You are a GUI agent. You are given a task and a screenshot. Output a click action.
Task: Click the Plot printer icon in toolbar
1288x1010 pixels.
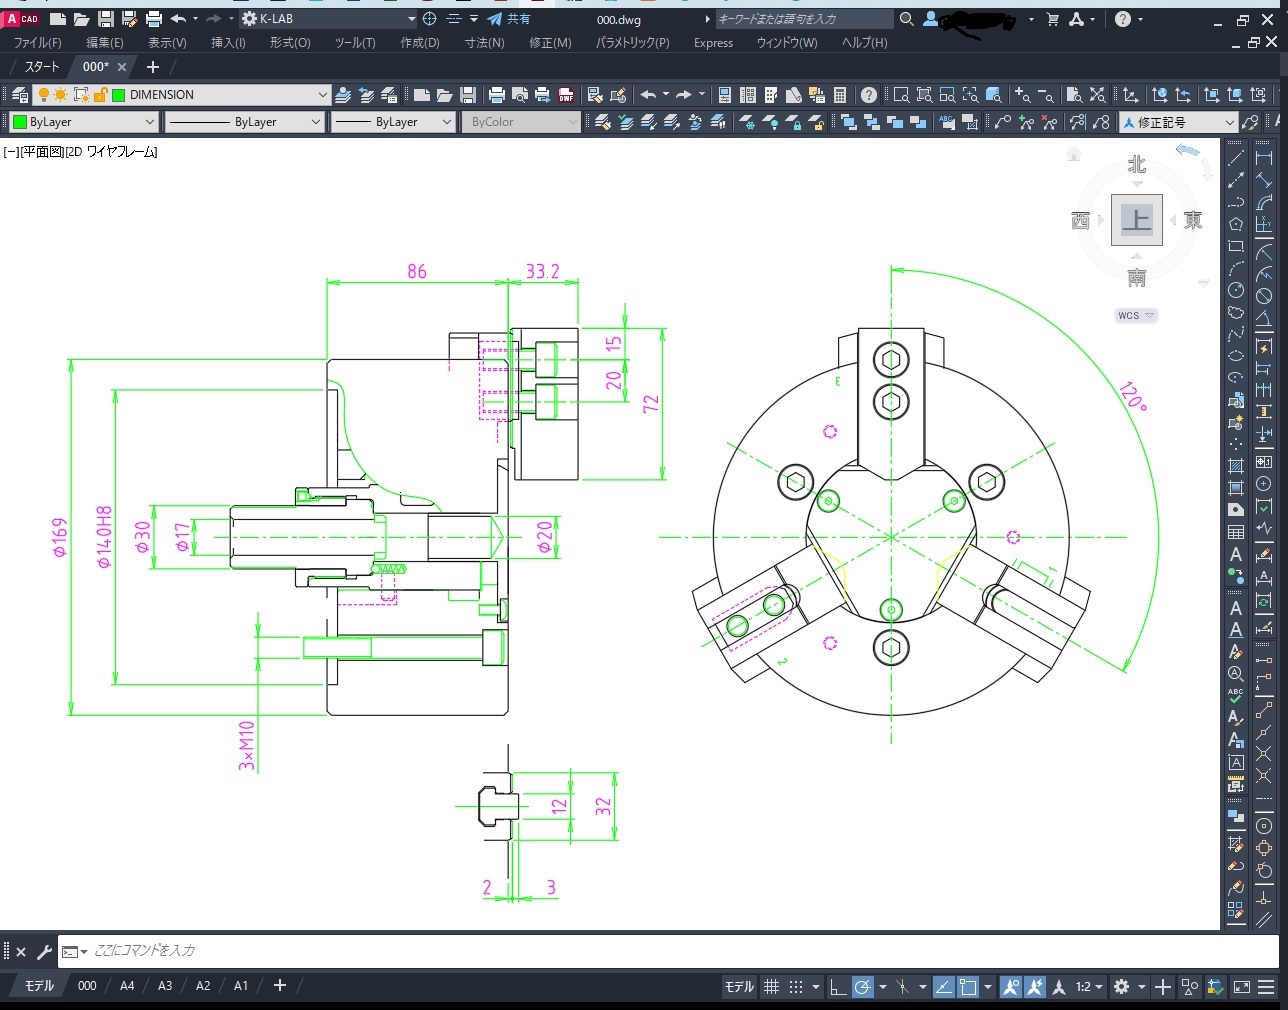coord(496,95)
